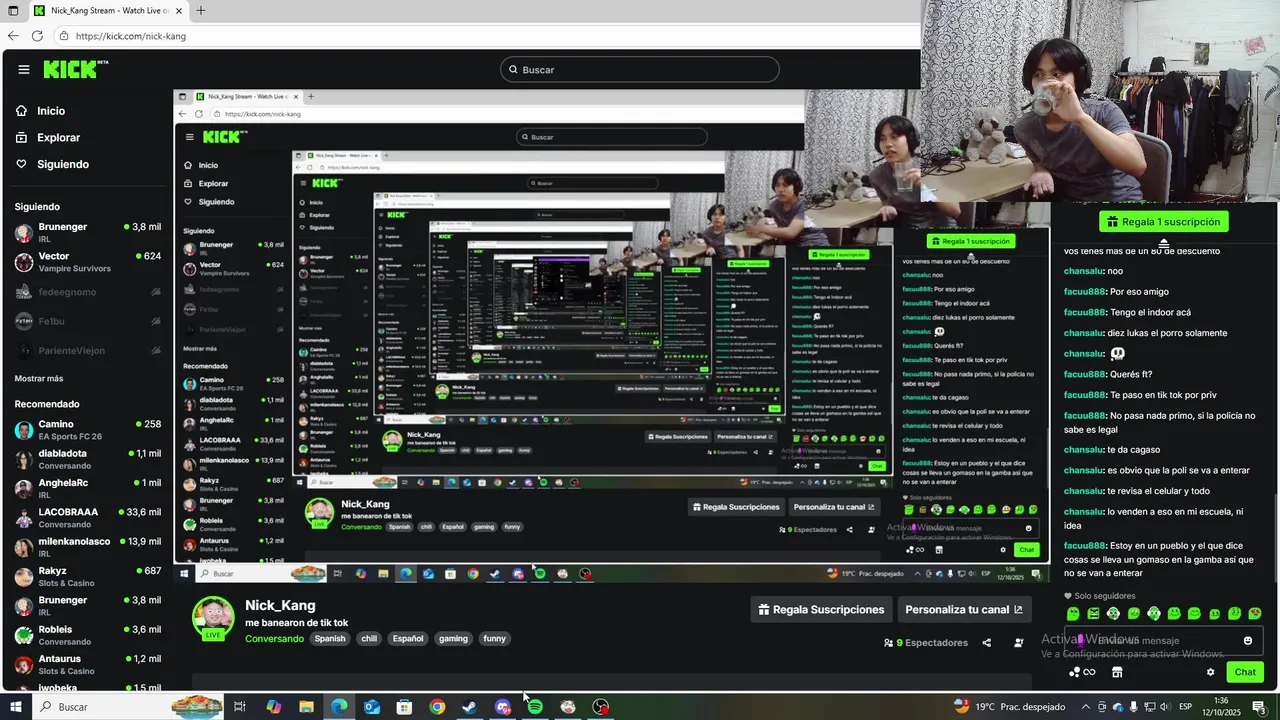Select the Spanish tag

coord(329,639)
